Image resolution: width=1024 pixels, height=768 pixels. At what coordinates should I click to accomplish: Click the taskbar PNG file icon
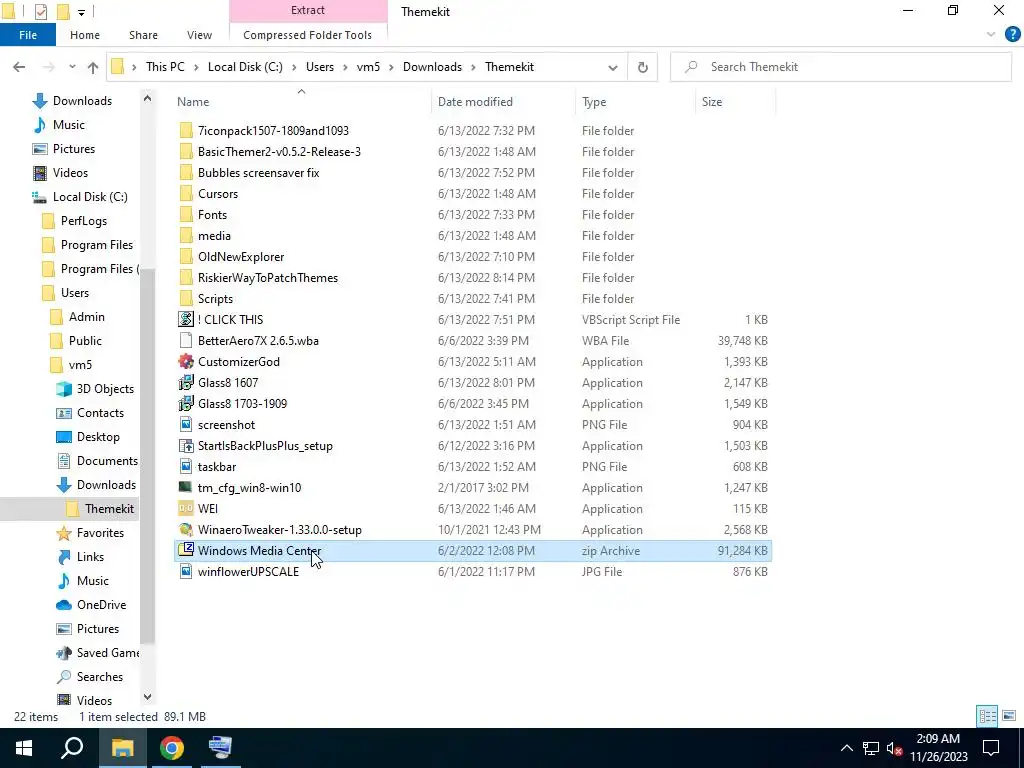point(186,466)
